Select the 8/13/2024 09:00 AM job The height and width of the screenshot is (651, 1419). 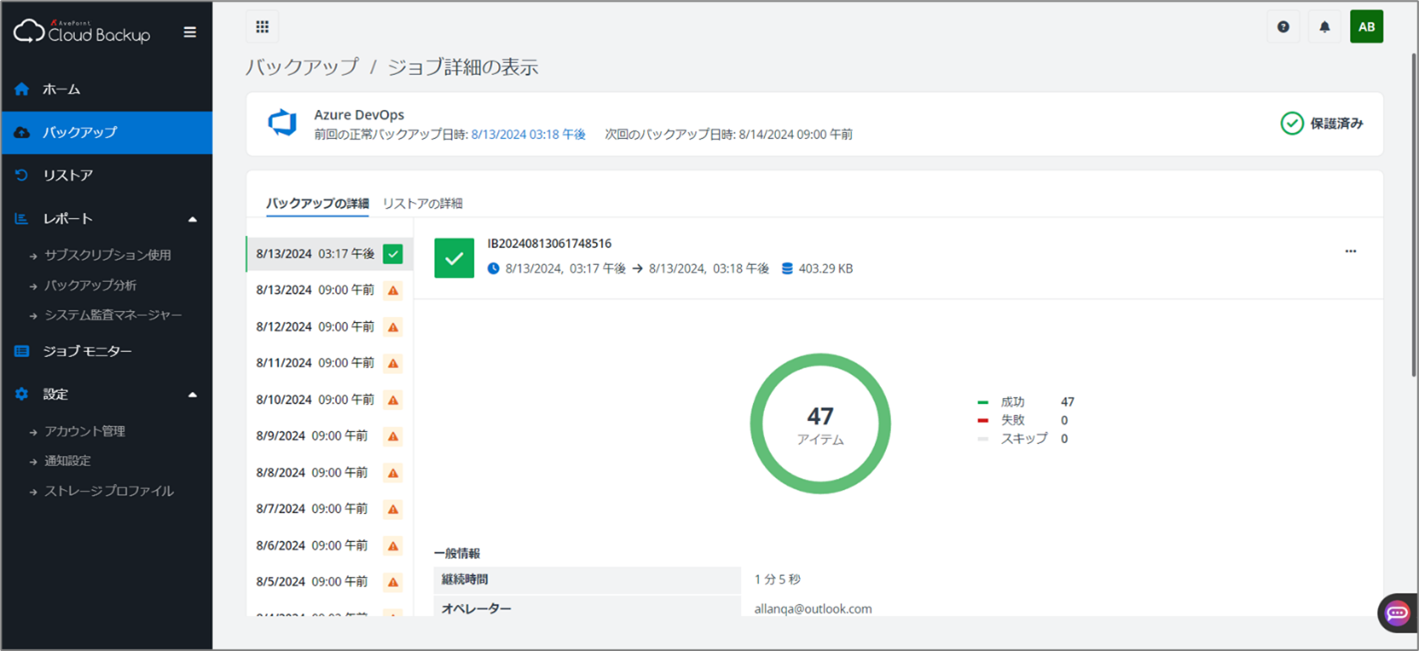(329, 290)
